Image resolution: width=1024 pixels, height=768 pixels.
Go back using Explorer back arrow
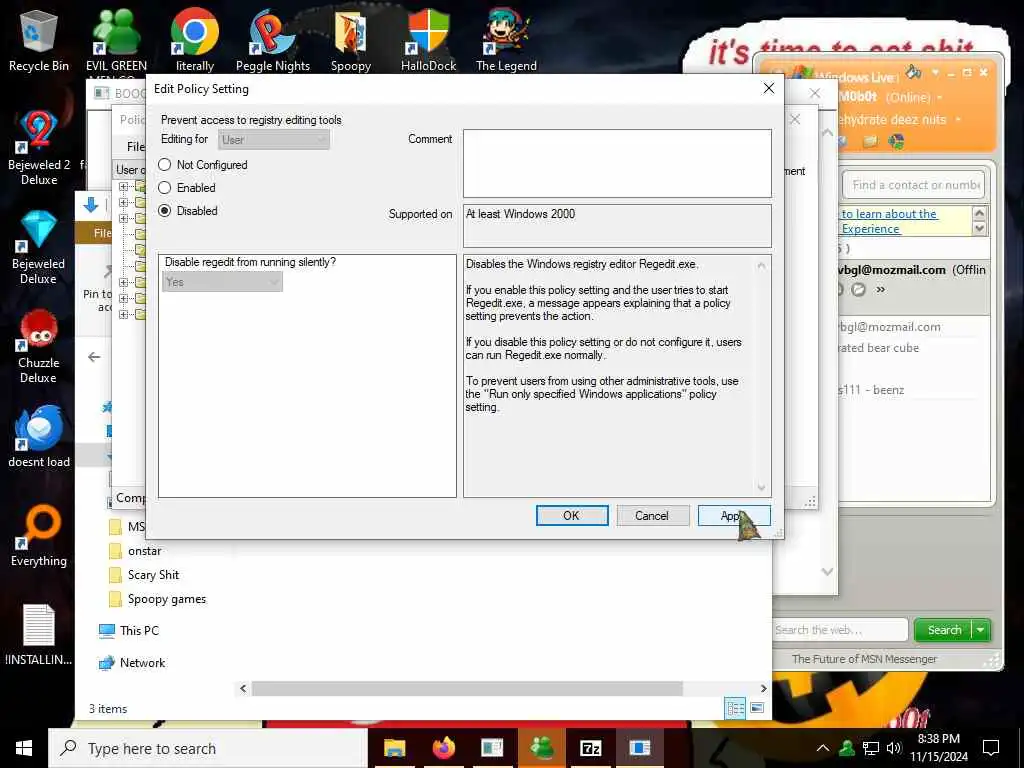point(94,357)
